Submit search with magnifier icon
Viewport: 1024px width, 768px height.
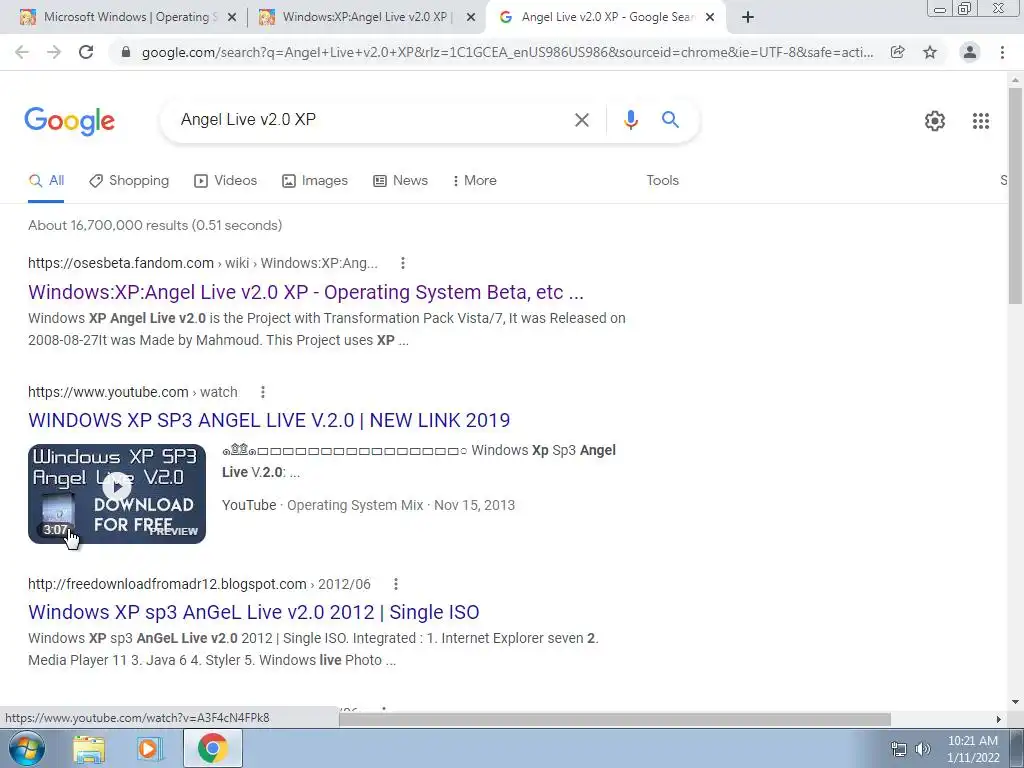pos(670,120)
